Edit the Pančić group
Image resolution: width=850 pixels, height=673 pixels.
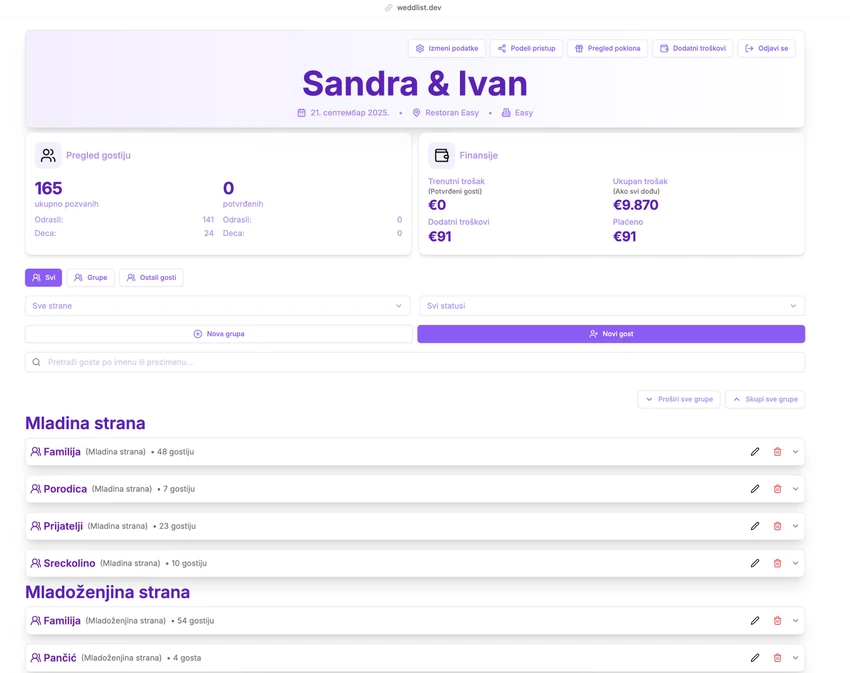(x=755, y=658)
